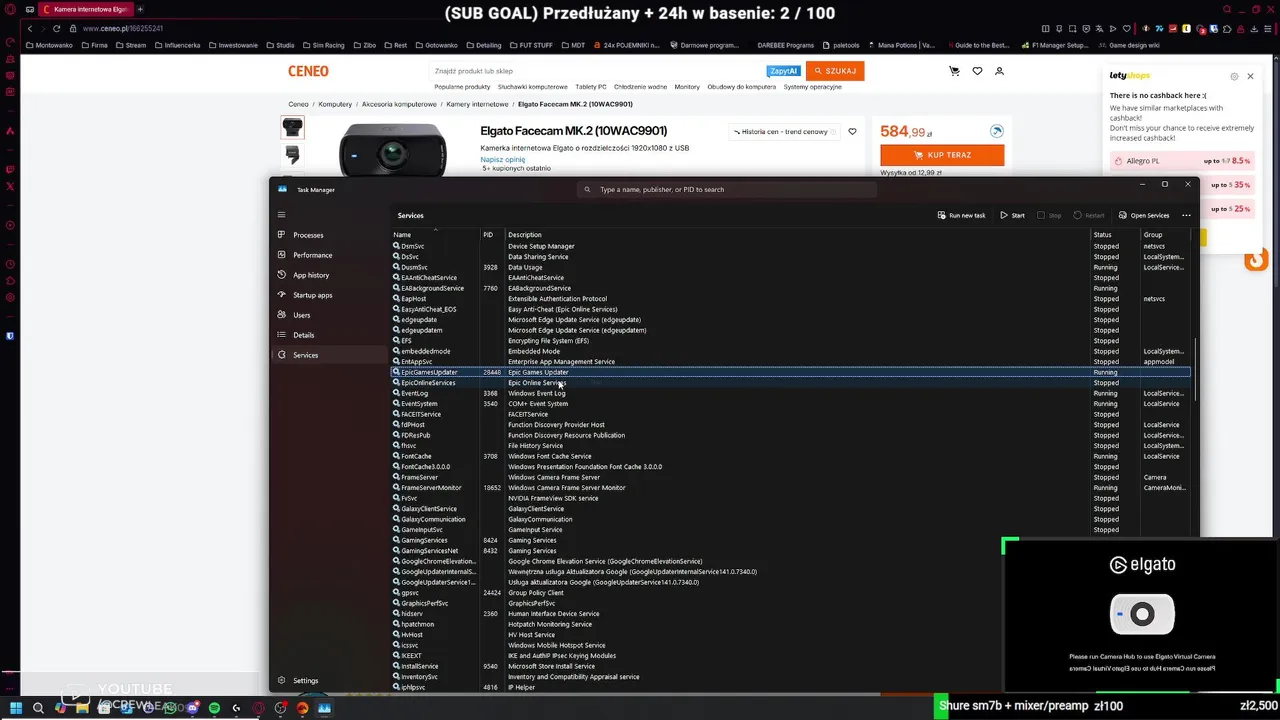Sort services by PID column

[494, 234]
